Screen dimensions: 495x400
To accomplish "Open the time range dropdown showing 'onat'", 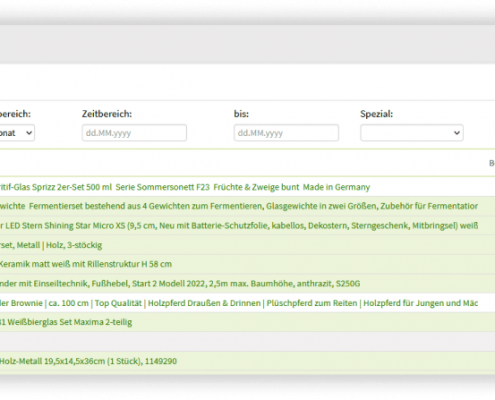I will pyautogui.click(x=17, y=133).
